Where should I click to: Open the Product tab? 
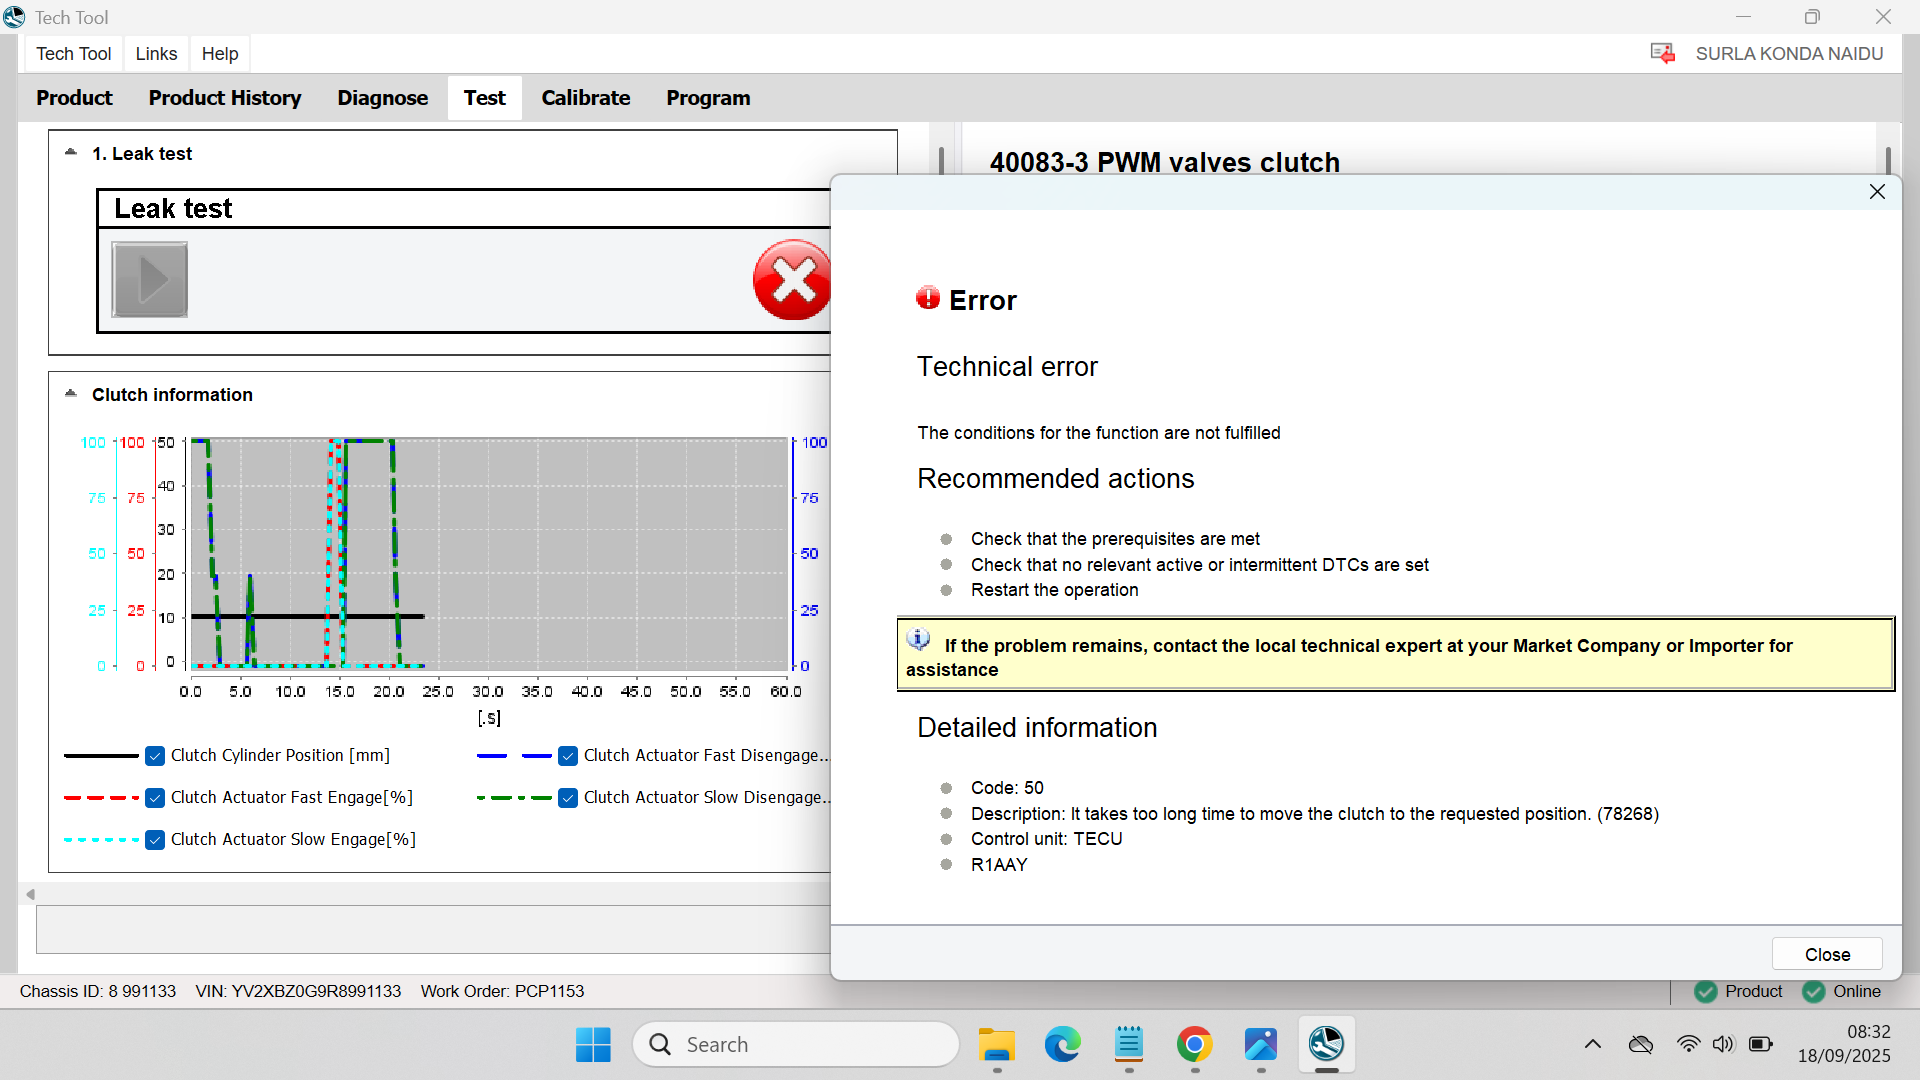[74, 98]
